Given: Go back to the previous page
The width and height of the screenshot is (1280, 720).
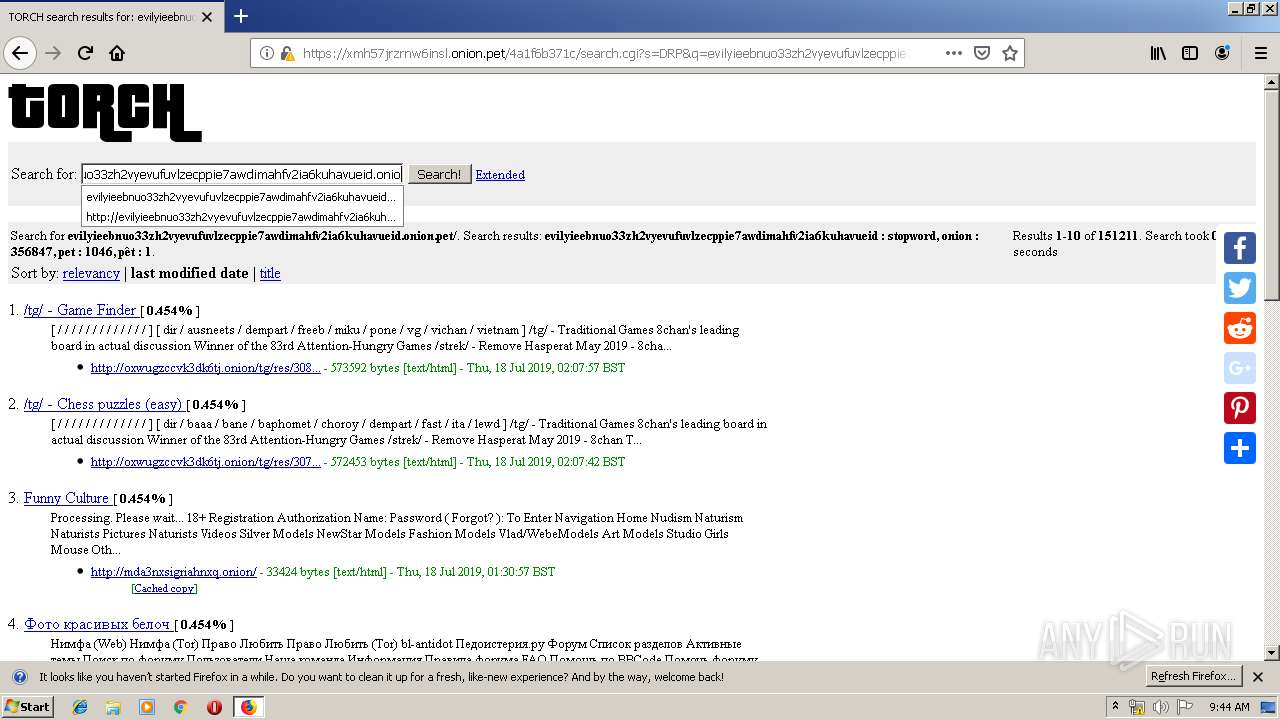Looking at the screenshot, I should click(x=20, y=53).
